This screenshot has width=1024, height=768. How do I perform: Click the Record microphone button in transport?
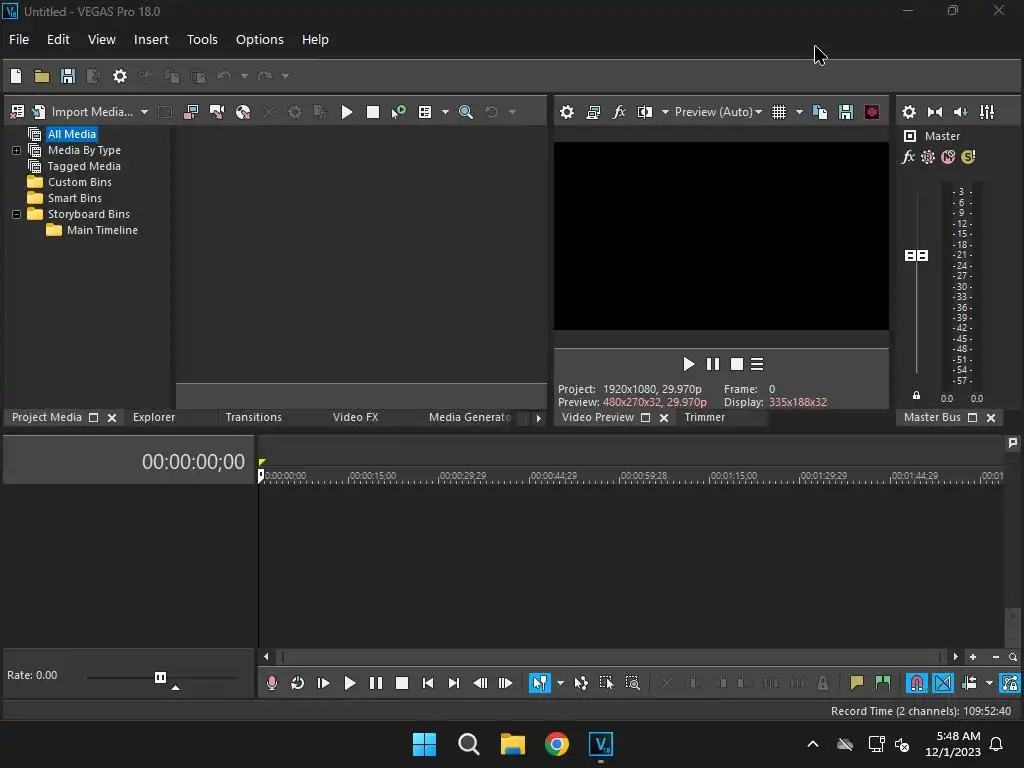pos(272,683)
